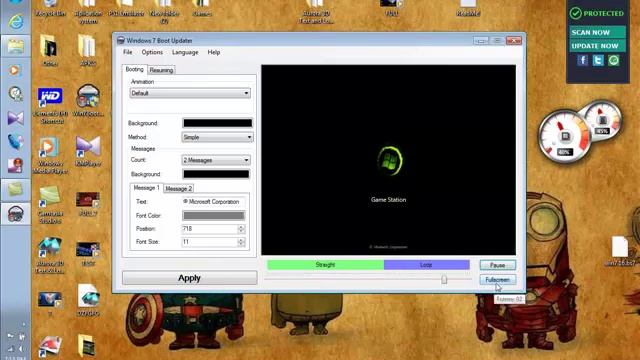Select the Boot Updater helmet taskbar icon
Image resolution: width=640 pixels, height=360 pixels.
click(16, 213)
